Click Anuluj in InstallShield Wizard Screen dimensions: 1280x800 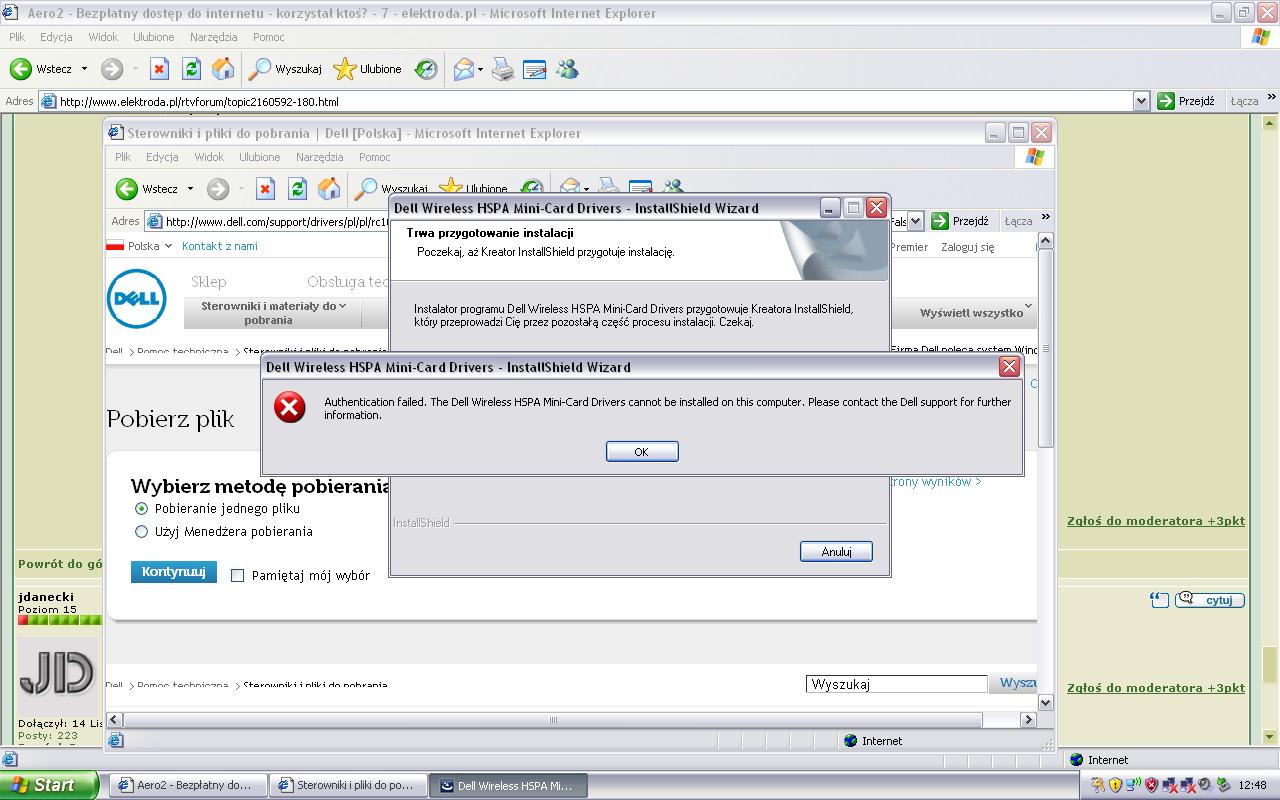click(x=836, y=551)
